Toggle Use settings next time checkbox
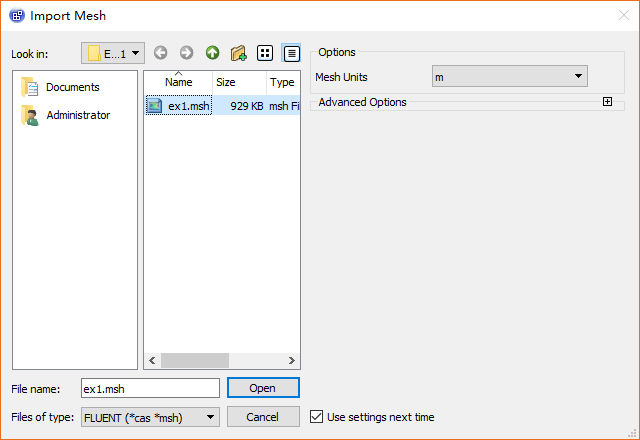This screenshot has width=640, height=440. 316,417
